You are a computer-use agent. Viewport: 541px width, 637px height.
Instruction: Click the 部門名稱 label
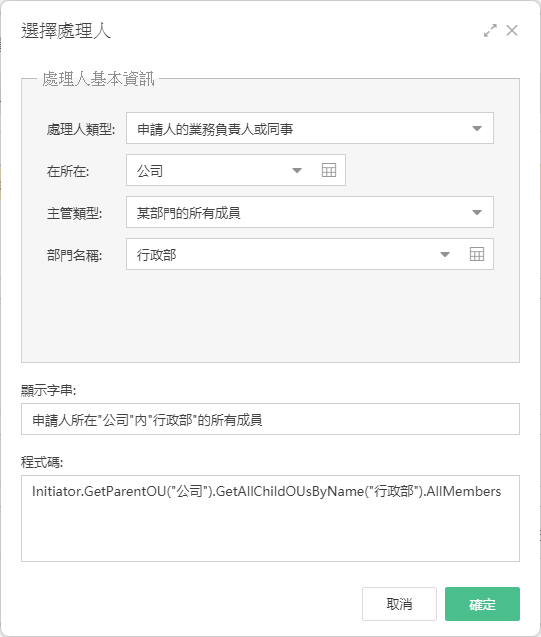coord(74,256)
